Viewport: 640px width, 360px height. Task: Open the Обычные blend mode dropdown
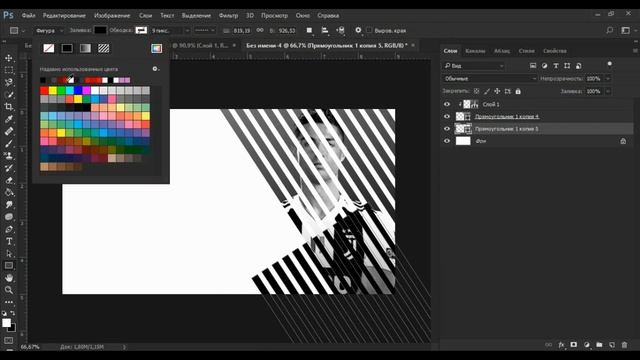[x=490, y=78]
